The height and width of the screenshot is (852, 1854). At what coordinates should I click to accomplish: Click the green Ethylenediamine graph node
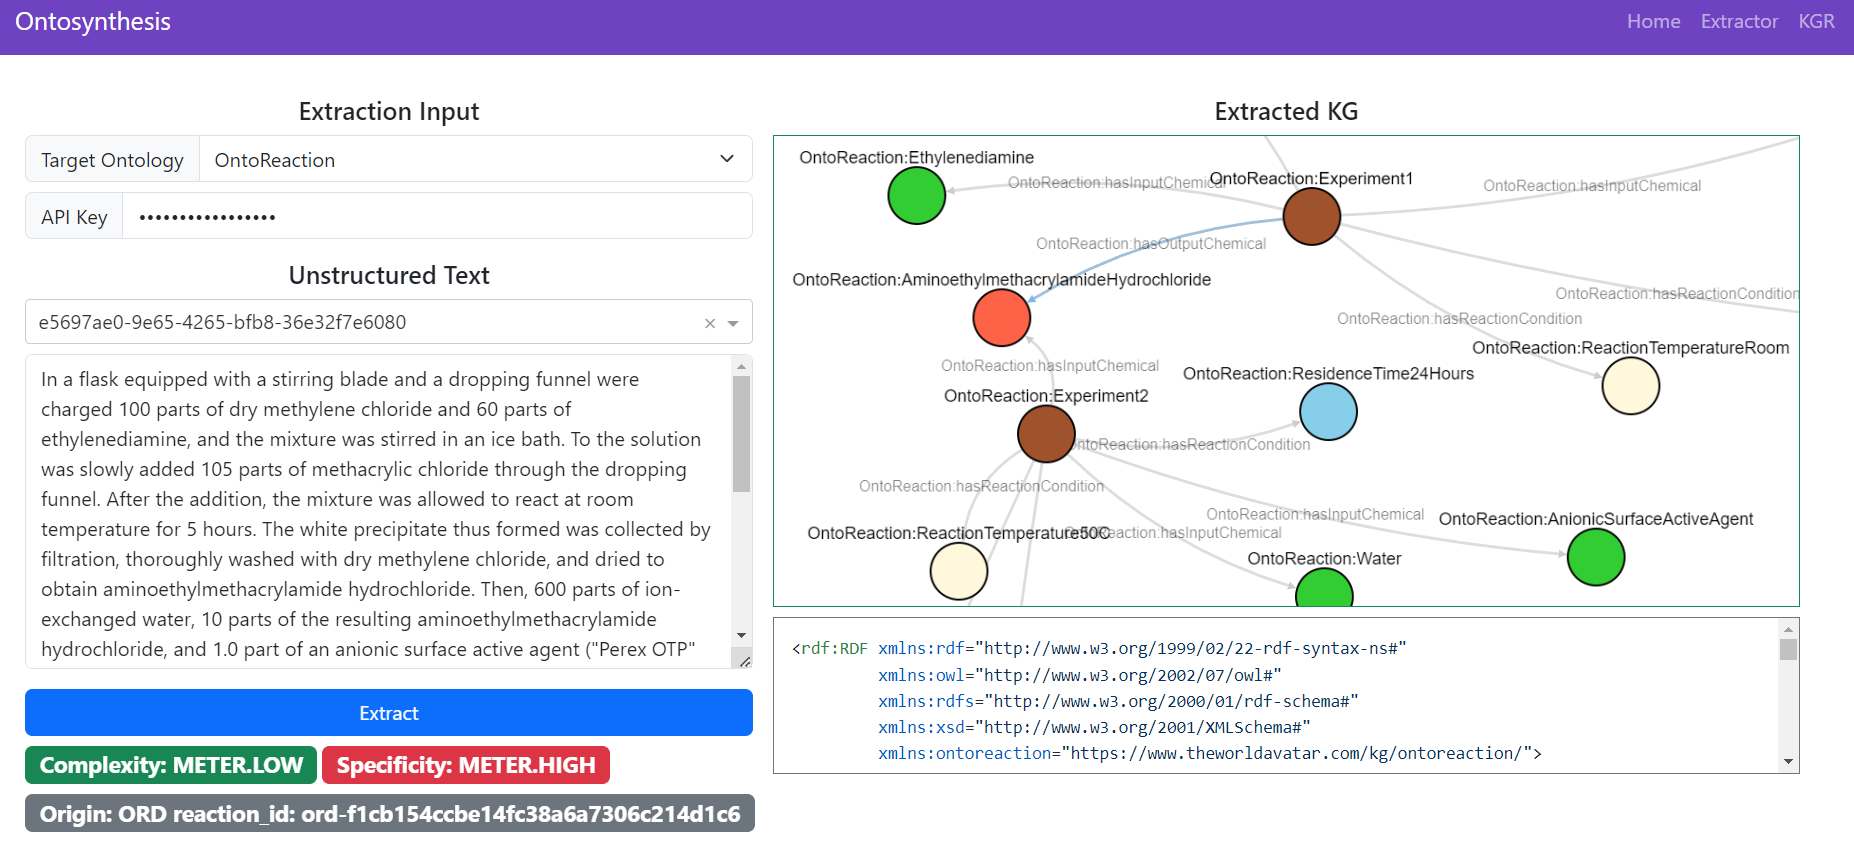coord(916,196)
